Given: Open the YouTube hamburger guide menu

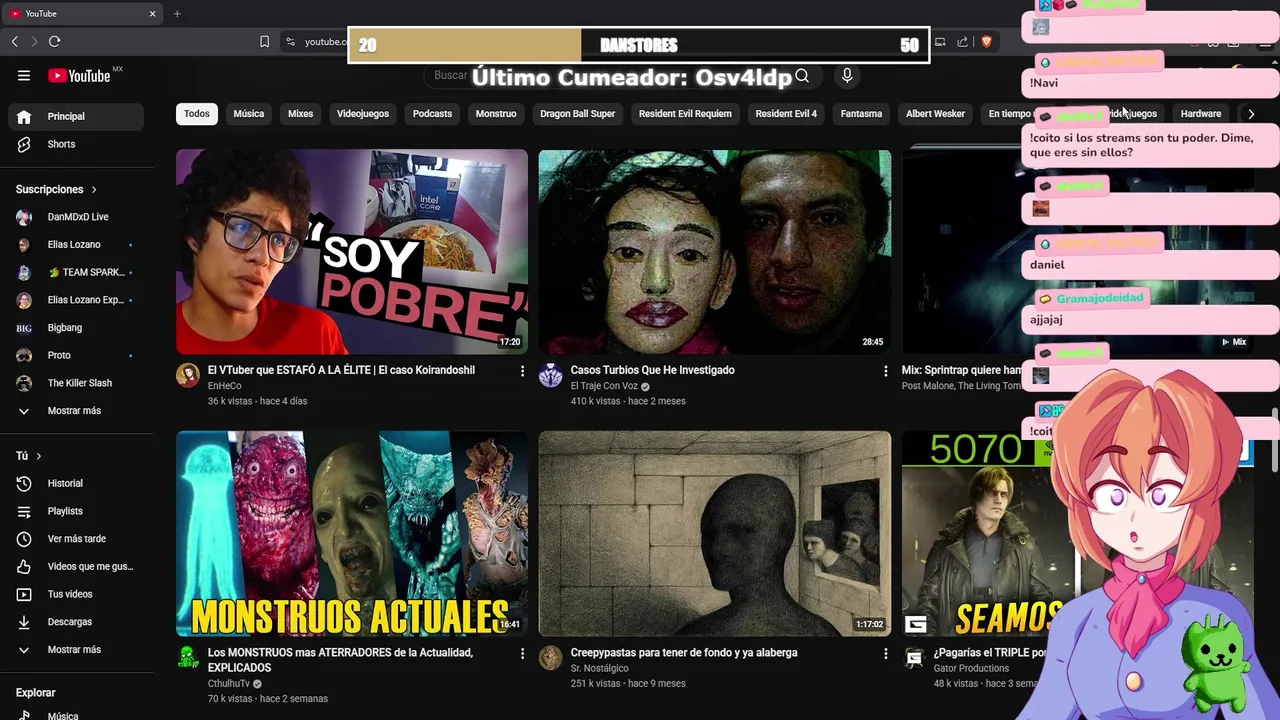Looking at the screenshot, I should [x=24, y=76].
